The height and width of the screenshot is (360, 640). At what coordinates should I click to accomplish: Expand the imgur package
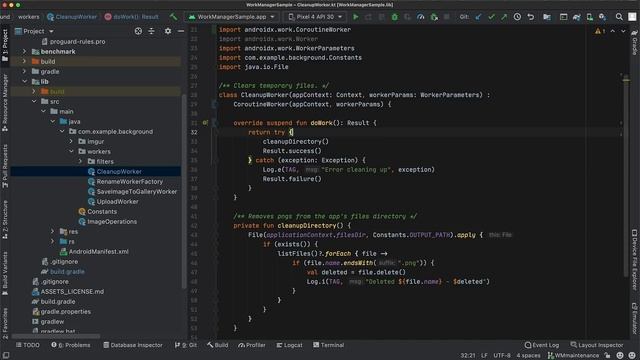coord(71,141)
